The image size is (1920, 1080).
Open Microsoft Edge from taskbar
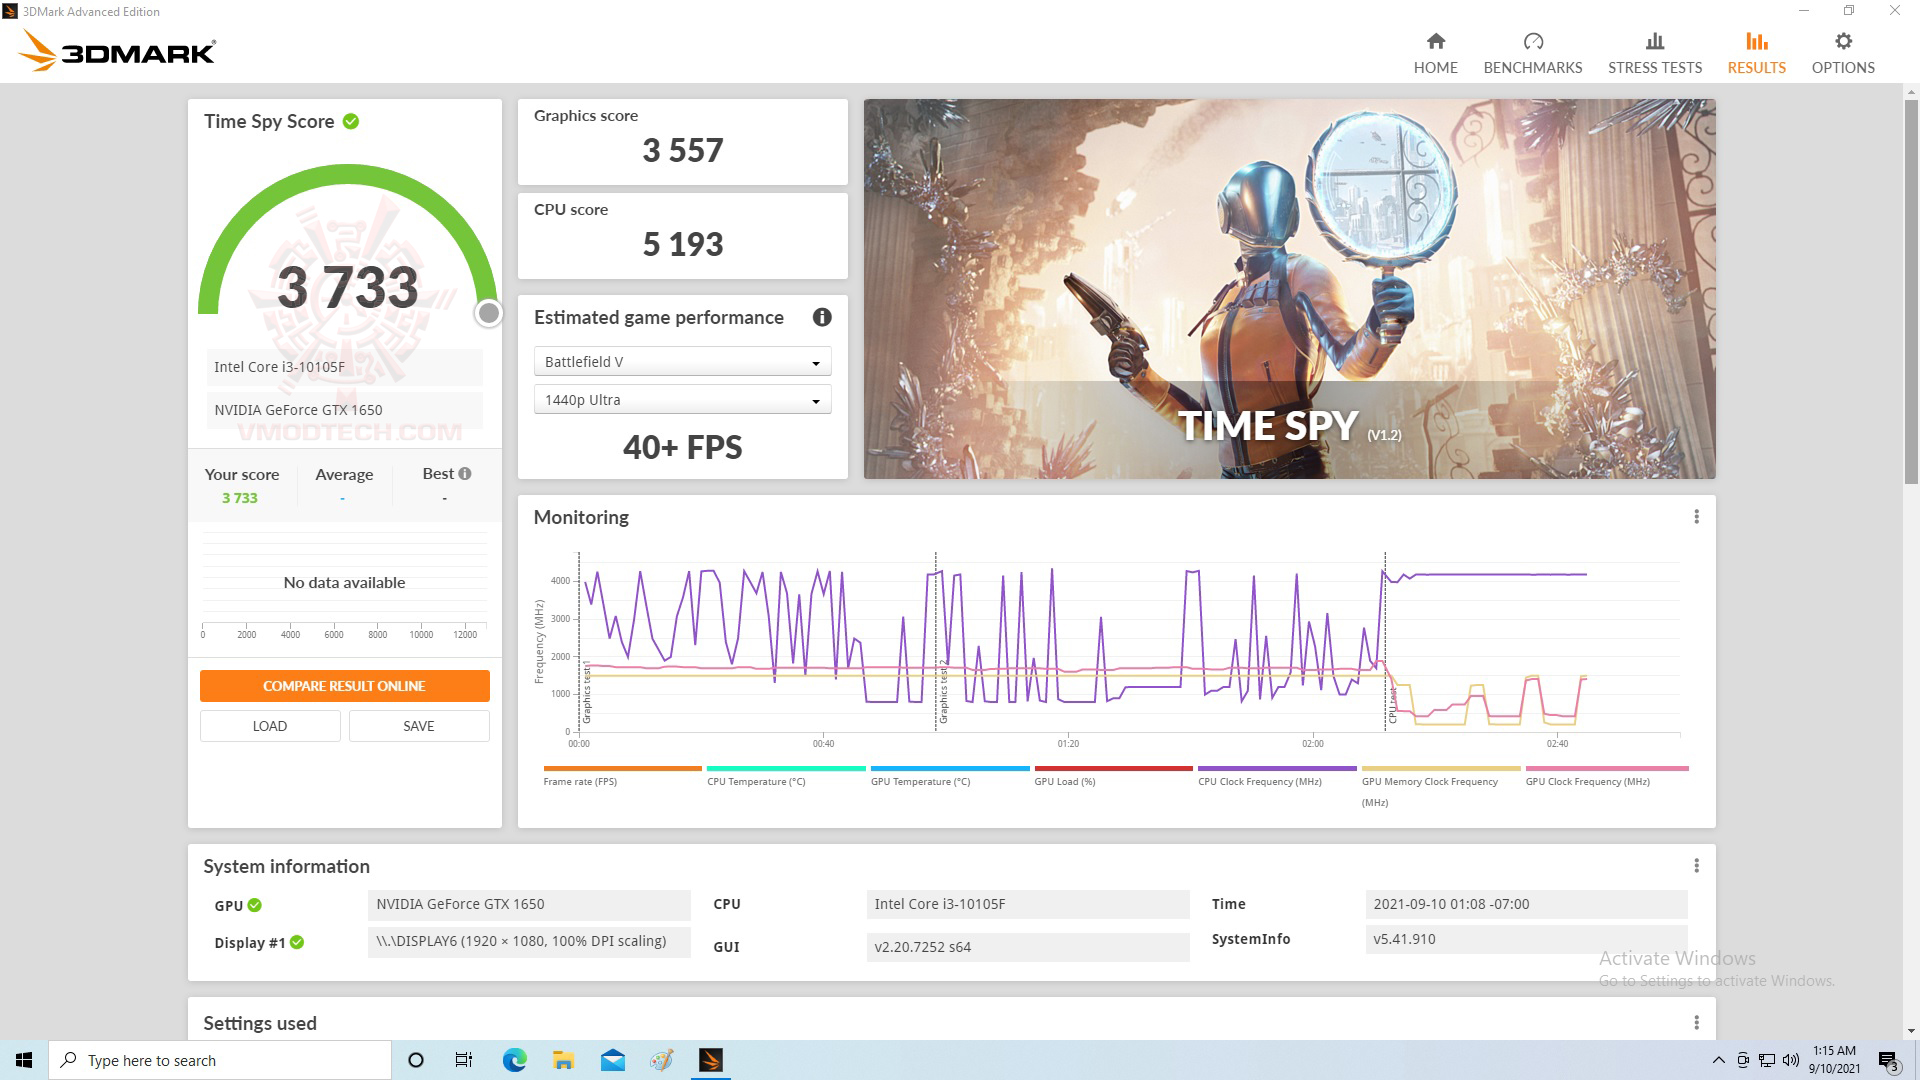pos(514,1060)
